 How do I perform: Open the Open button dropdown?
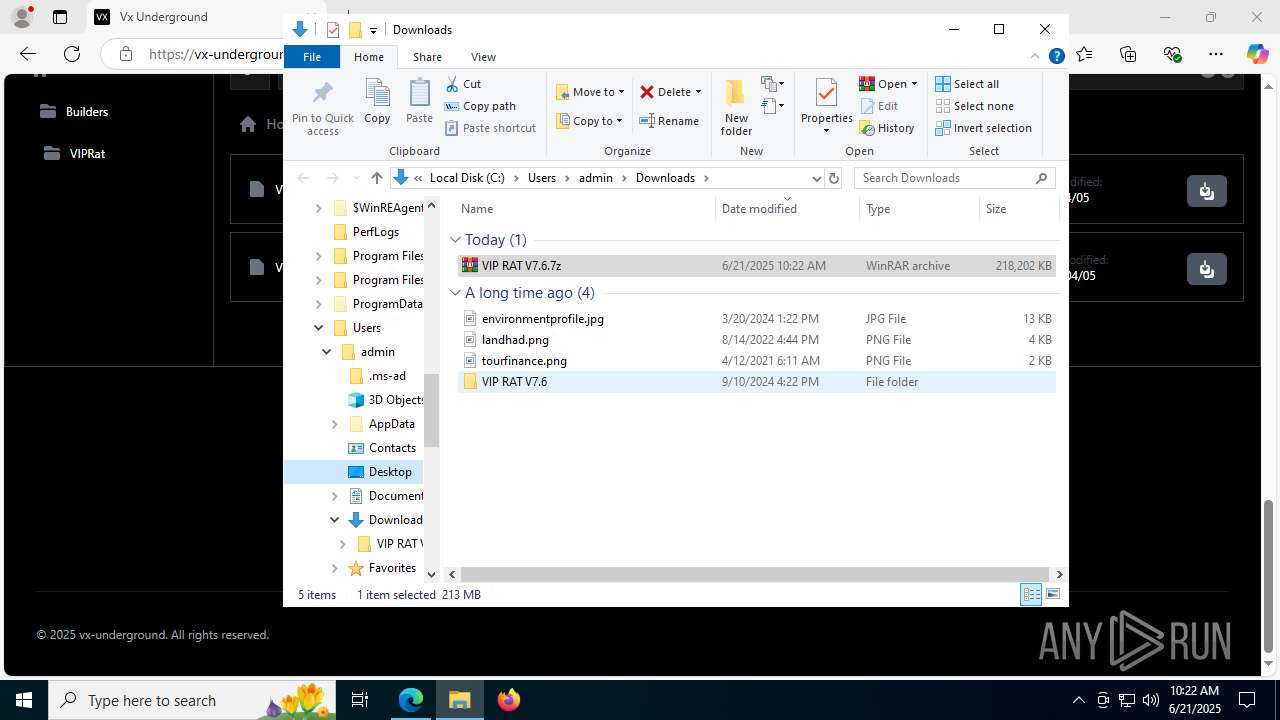coord(914,84)
